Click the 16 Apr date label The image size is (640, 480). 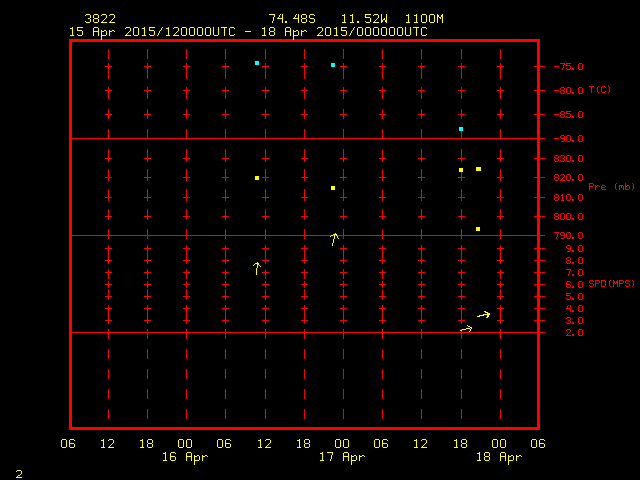(185, 457)
